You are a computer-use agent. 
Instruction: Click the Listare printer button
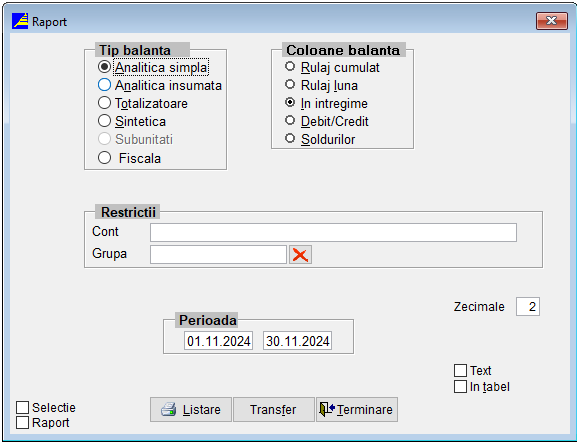191,409
